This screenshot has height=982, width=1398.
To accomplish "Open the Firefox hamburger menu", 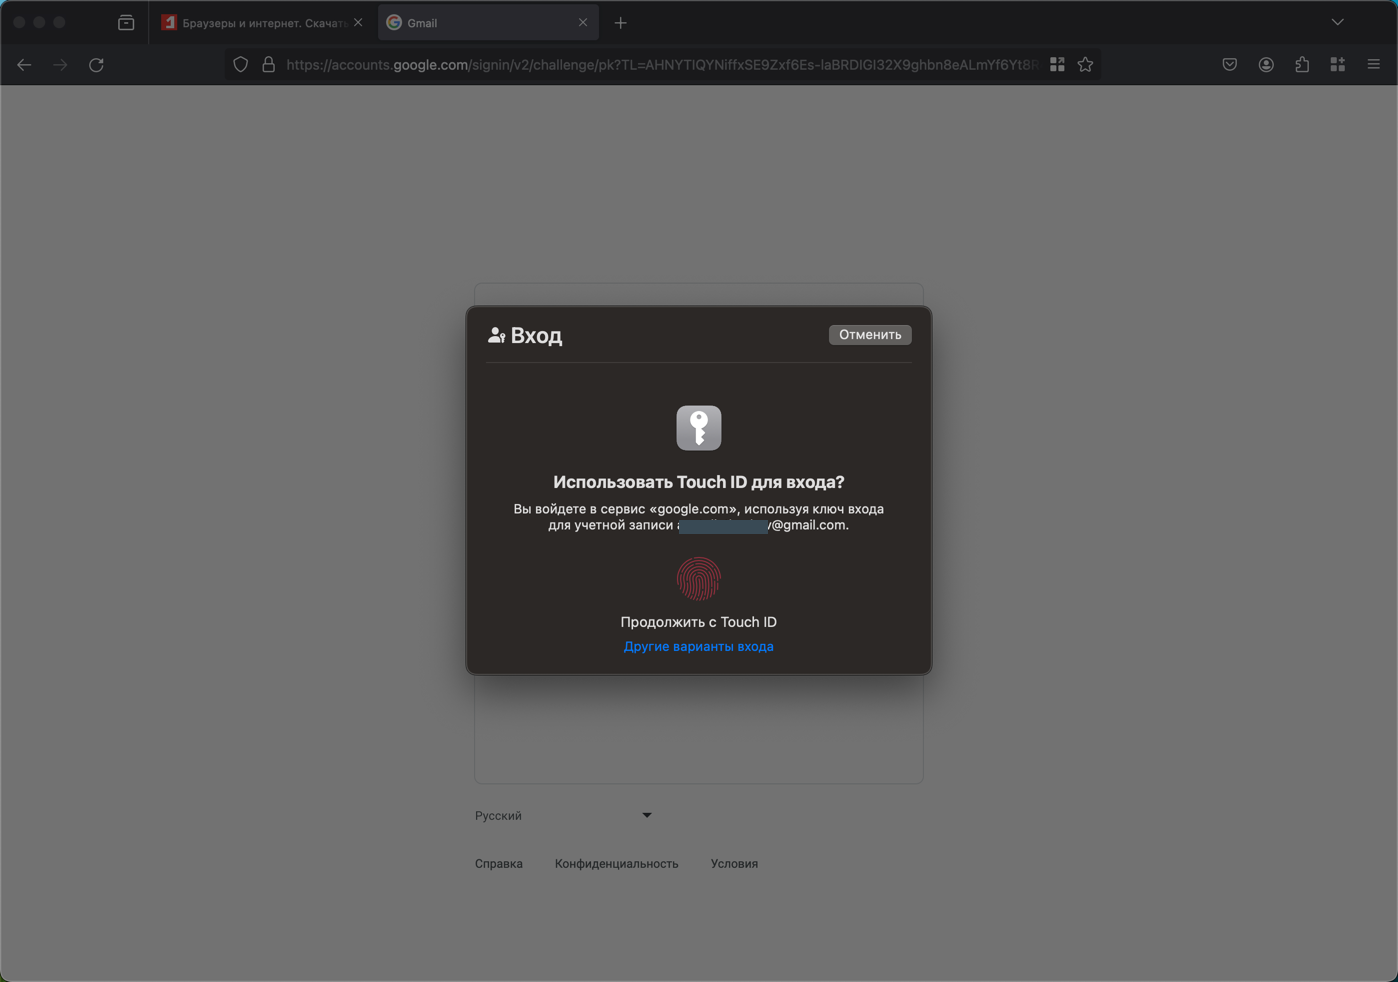I will tap(1374, 65).
